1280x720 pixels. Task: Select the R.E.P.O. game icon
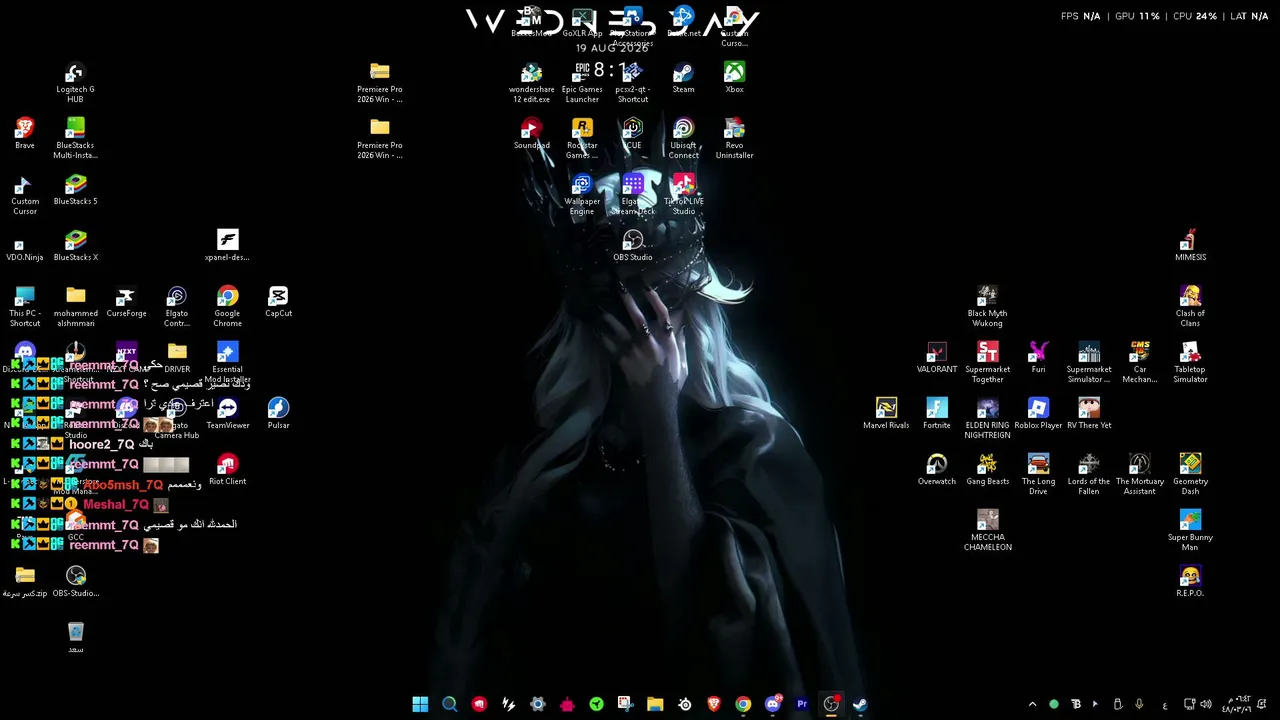[x=1190, y=582]
